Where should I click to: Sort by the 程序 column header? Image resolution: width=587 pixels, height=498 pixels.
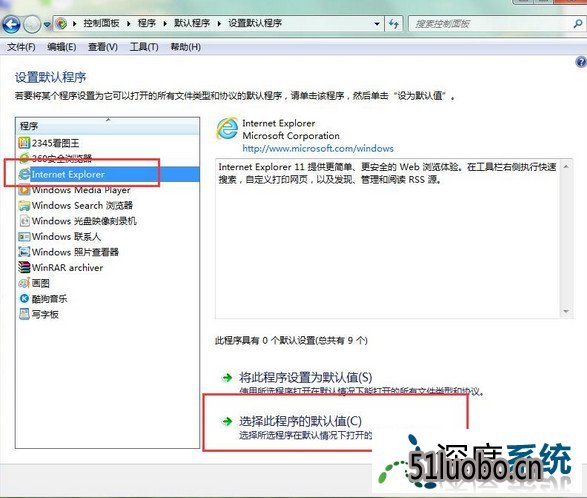click(107, 126)
